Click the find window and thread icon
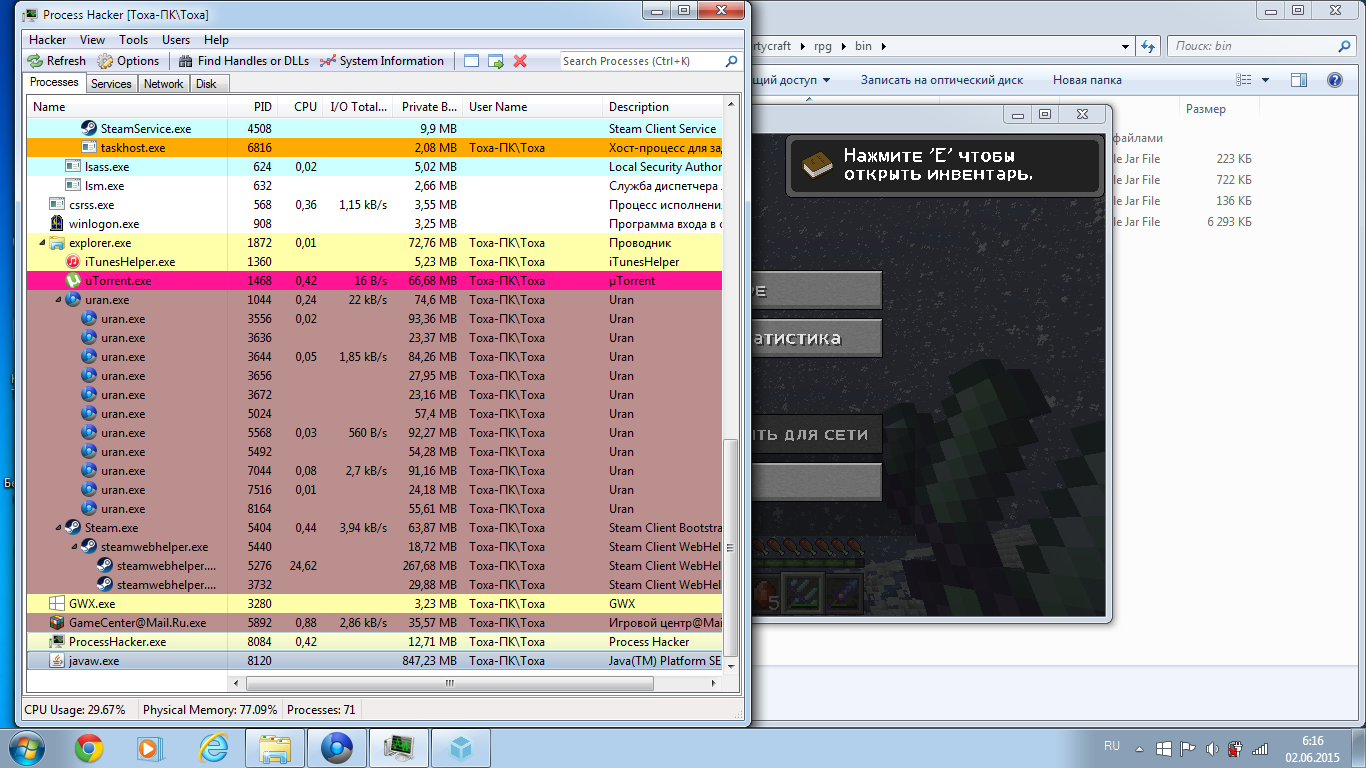 point(496,61)
